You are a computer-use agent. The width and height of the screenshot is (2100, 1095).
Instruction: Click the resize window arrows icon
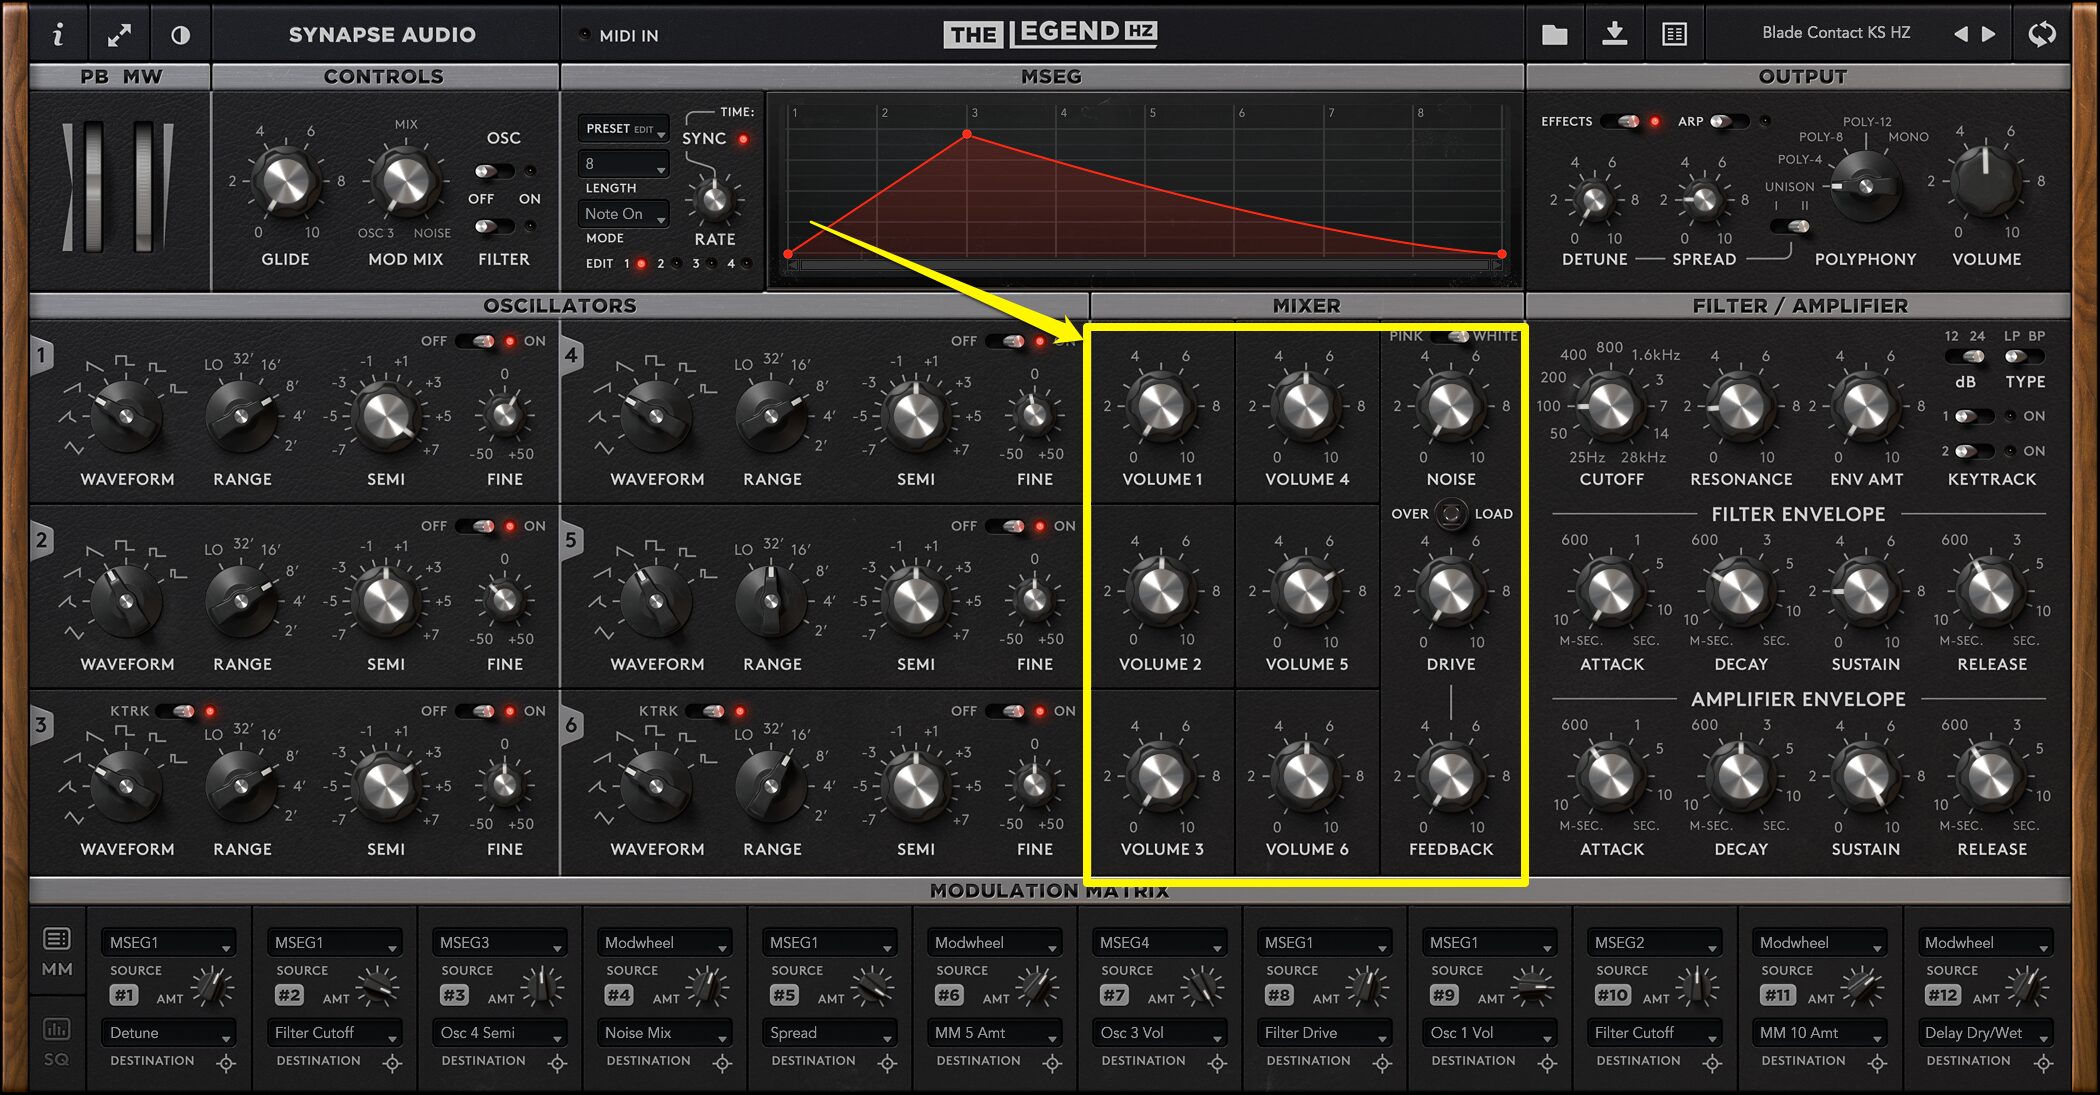pos(119,35)
